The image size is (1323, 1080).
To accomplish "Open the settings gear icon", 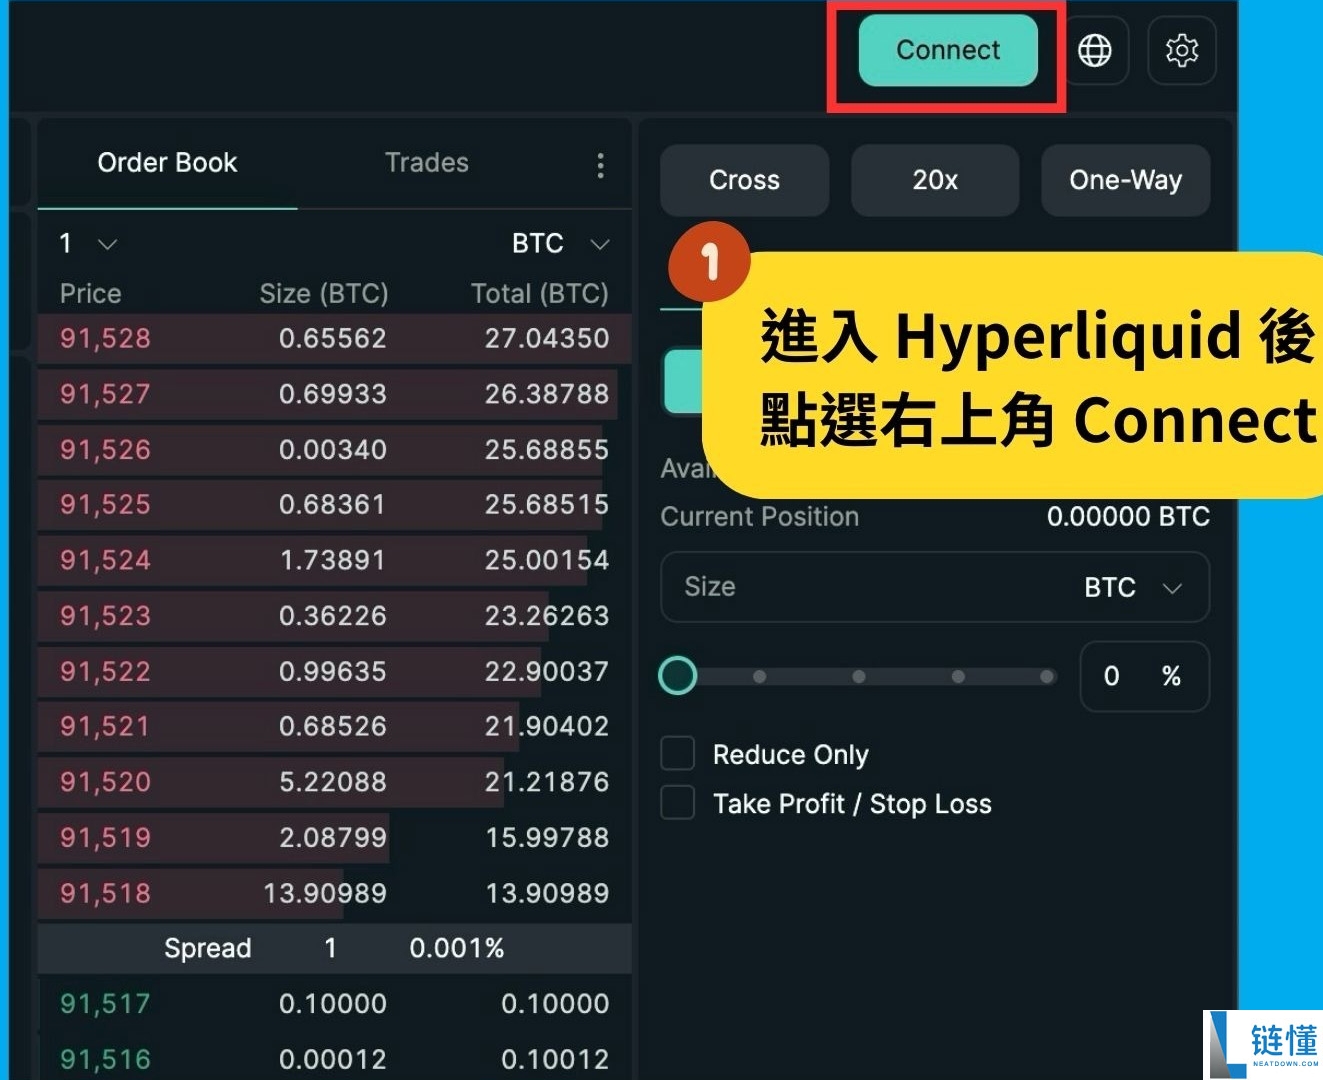I will tap(1181, 50).
